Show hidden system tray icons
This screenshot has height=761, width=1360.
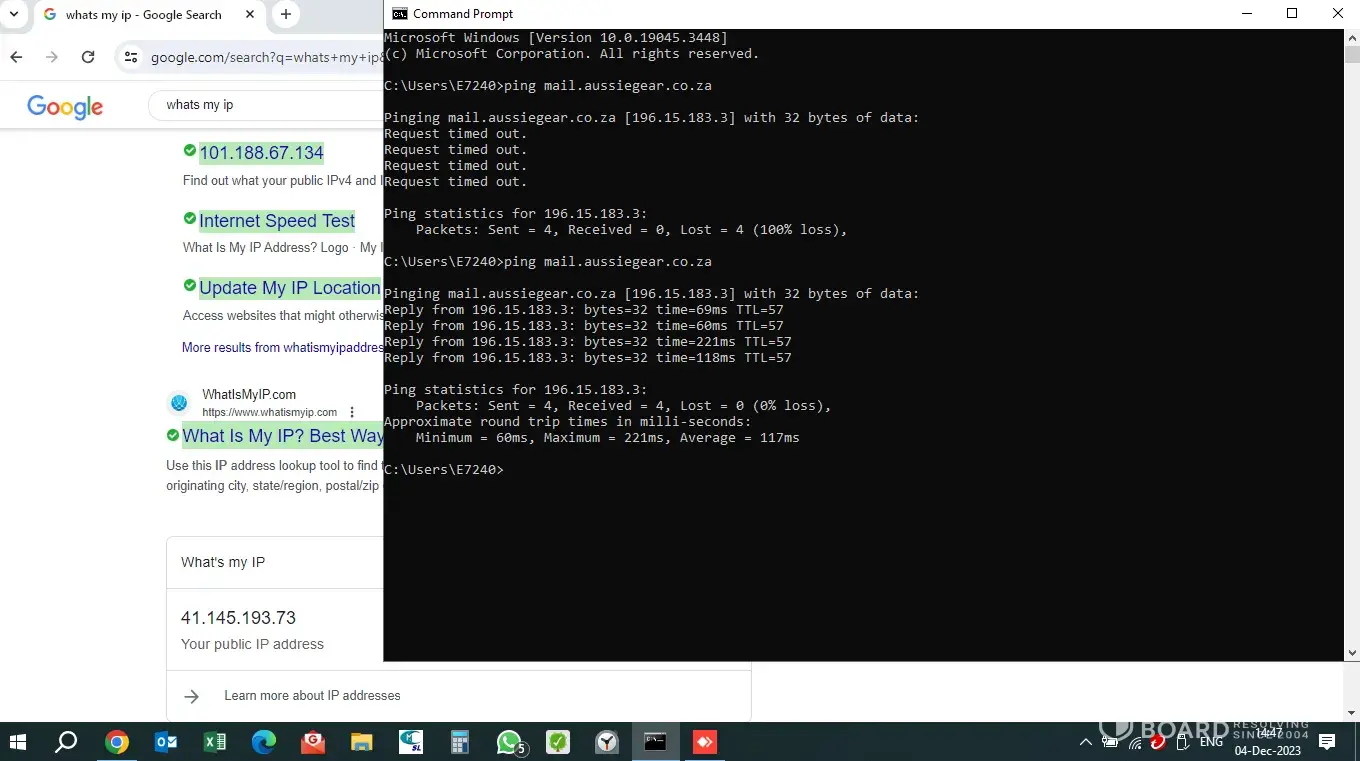[1085, 742]
